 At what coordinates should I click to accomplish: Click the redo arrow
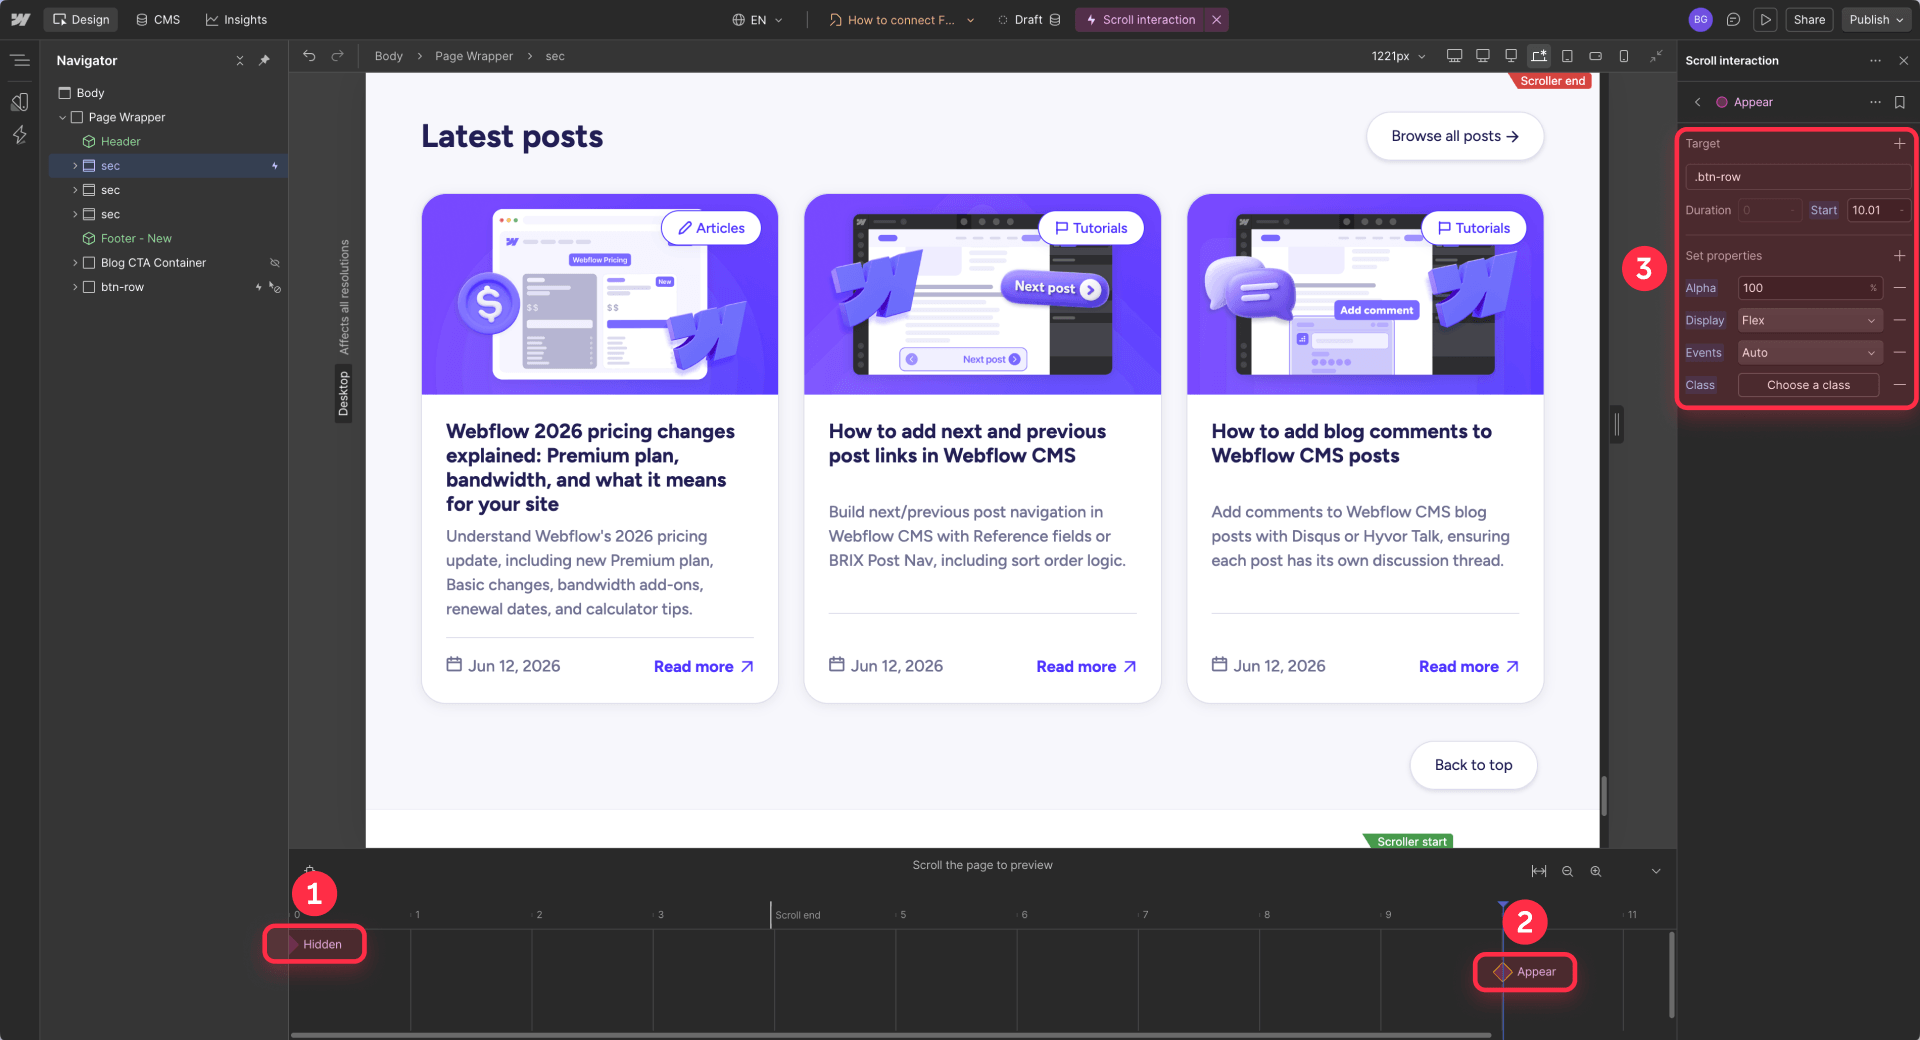(337, 56)
